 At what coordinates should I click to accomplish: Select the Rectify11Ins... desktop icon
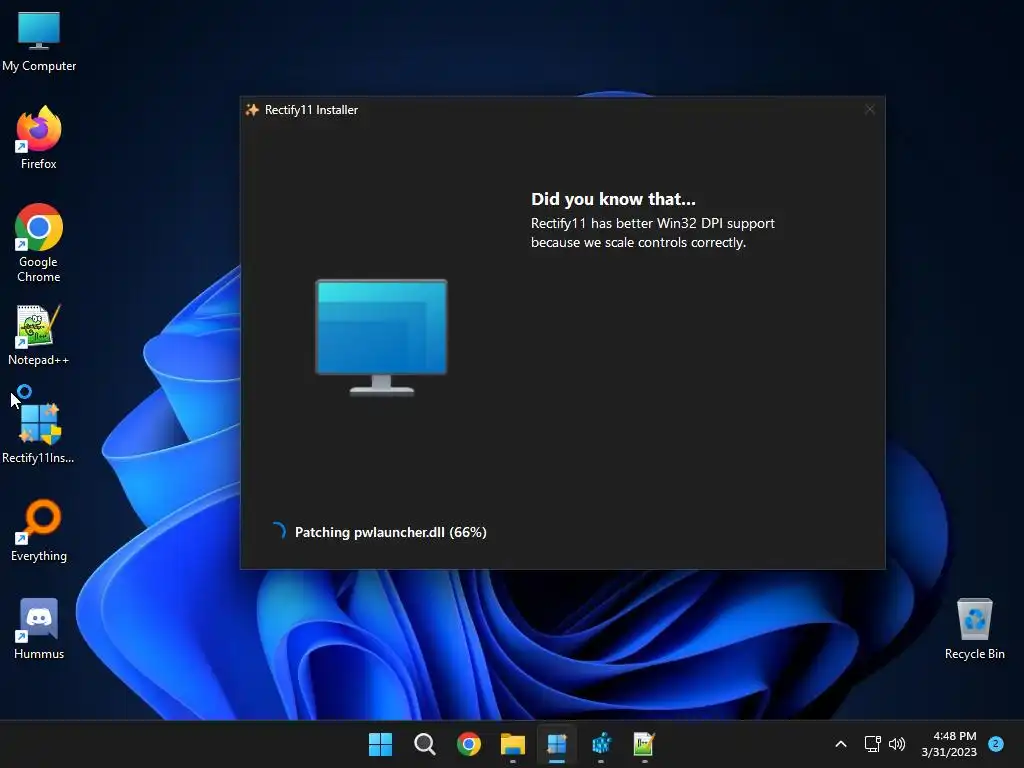click(x=39, y=432)
